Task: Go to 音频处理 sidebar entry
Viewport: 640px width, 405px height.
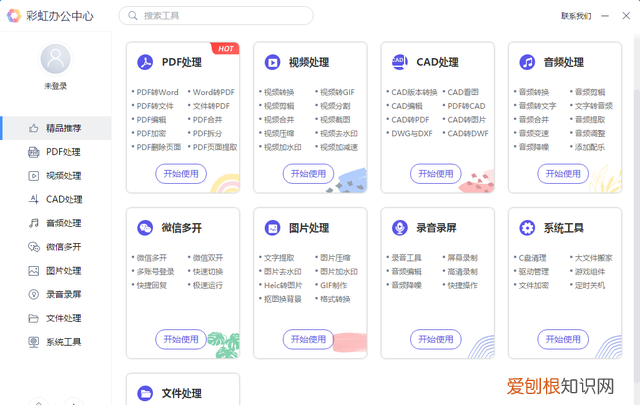Action: (56, 223)
